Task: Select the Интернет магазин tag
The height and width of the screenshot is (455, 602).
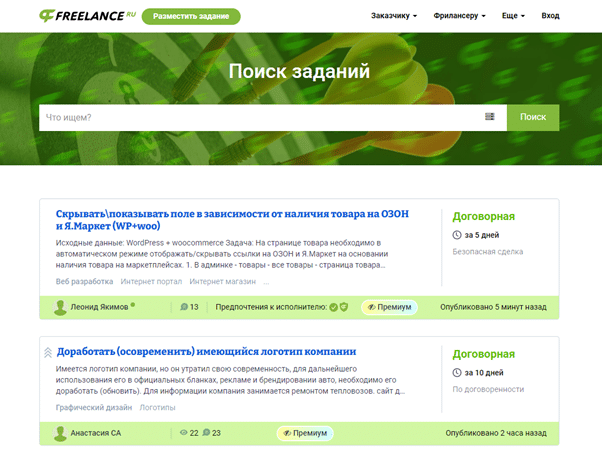Action: point(222,281)
